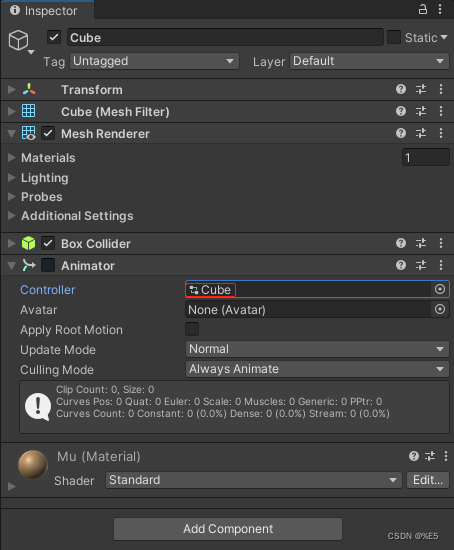This screenshot has height=550, width=454.
Task: Open the Tag dropdown showing Untagged
Action: (154, 61)
